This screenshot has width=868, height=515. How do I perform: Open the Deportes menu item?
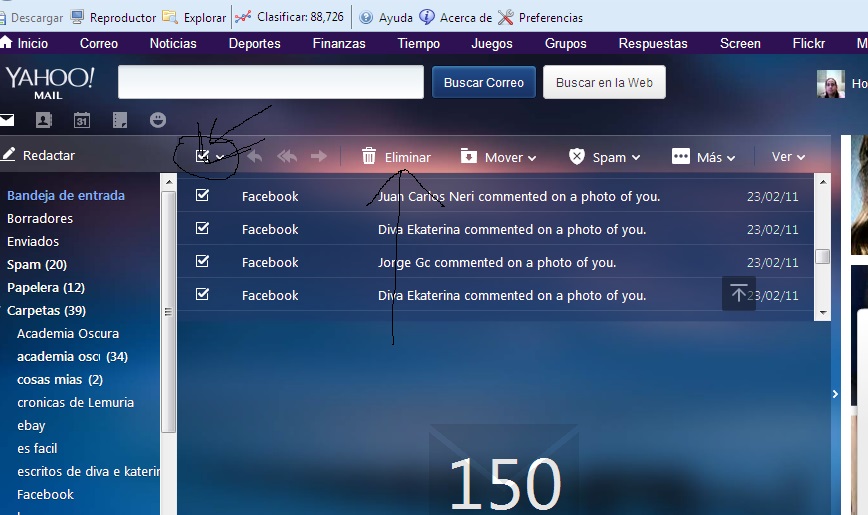click(255, 43)
